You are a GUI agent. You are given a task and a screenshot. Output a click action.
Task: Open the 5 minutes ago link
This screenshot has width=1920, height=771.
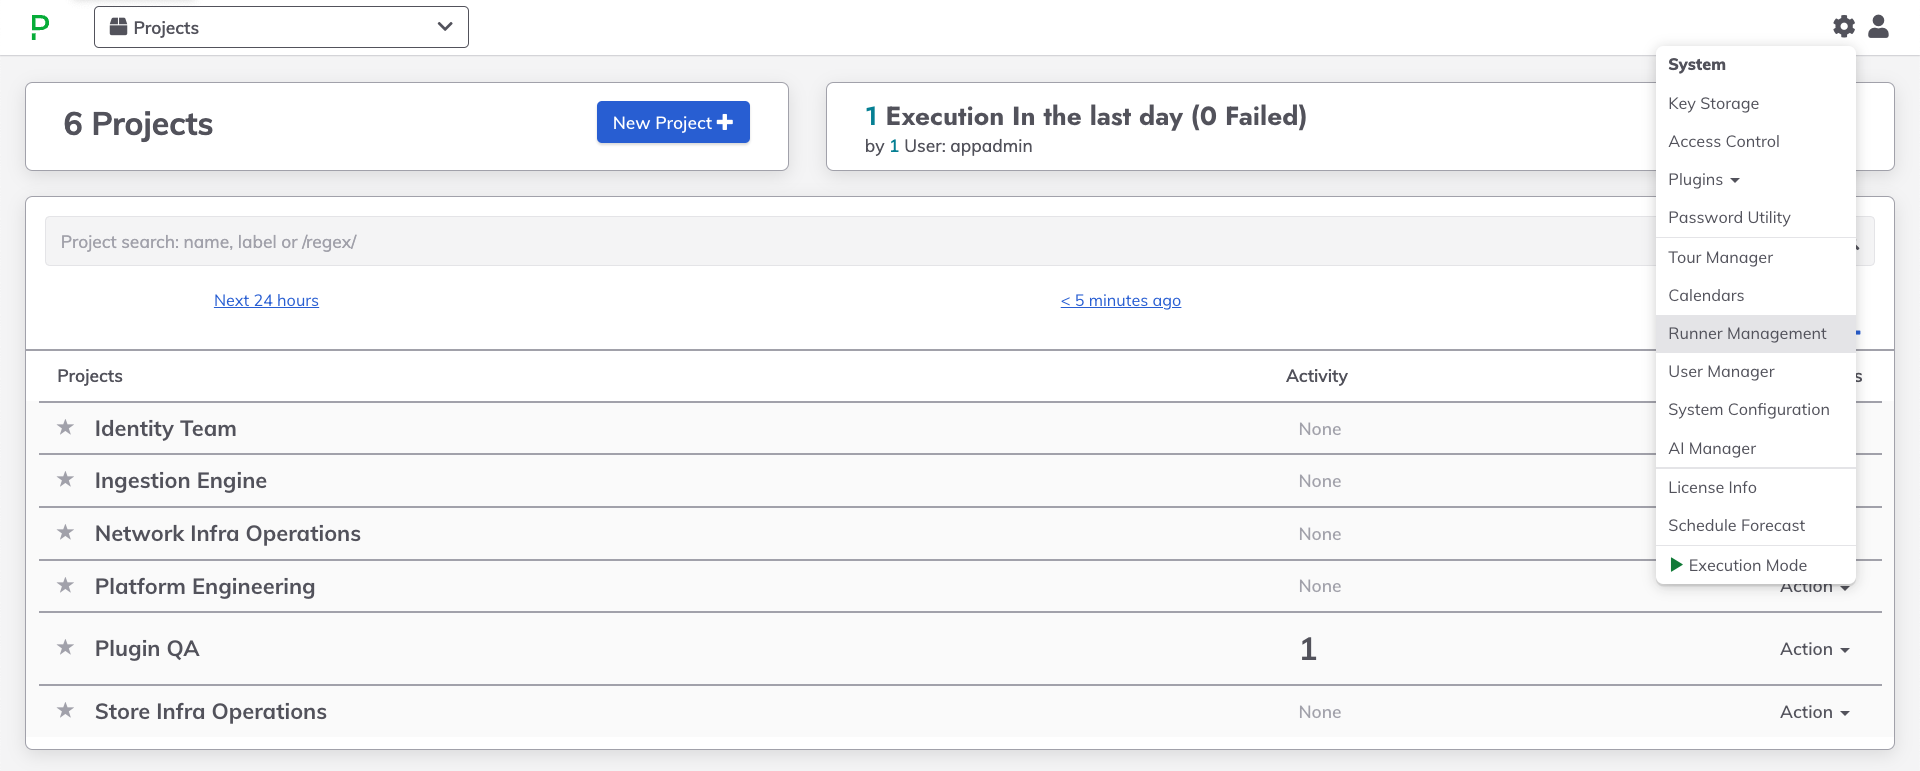1121,300
